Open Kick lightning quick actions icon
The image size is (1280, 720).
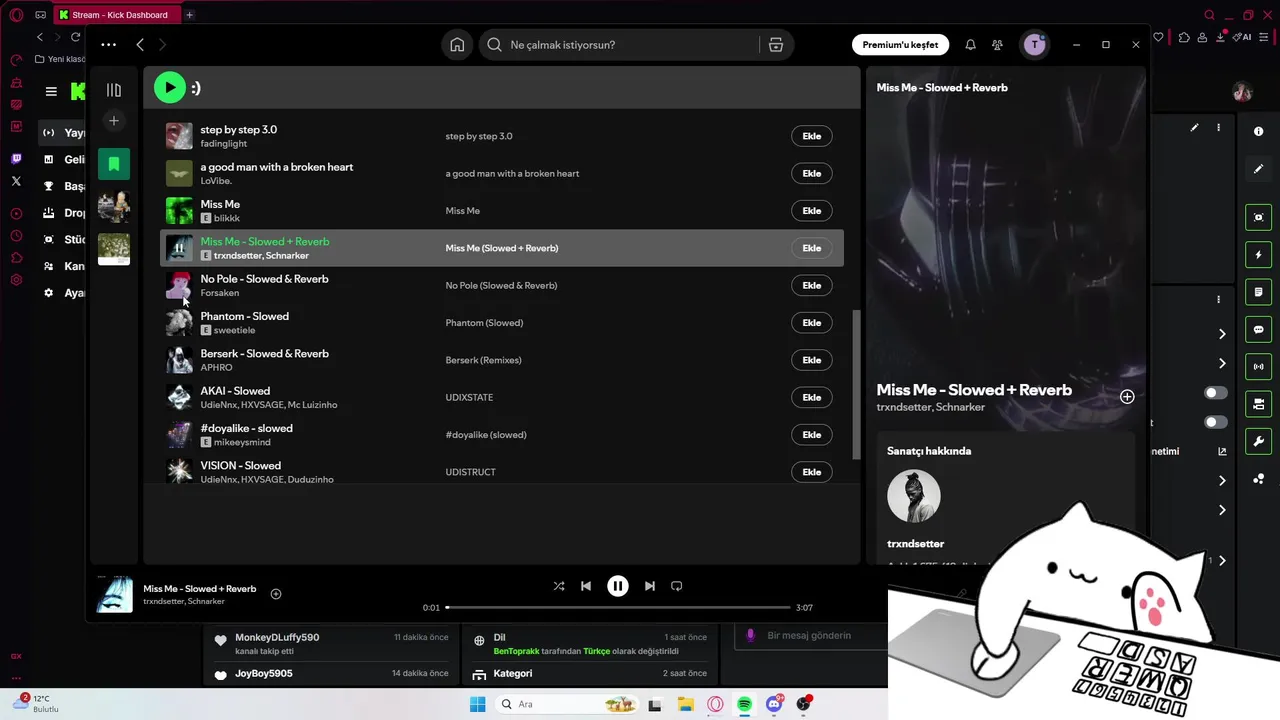coord(1259,255)
